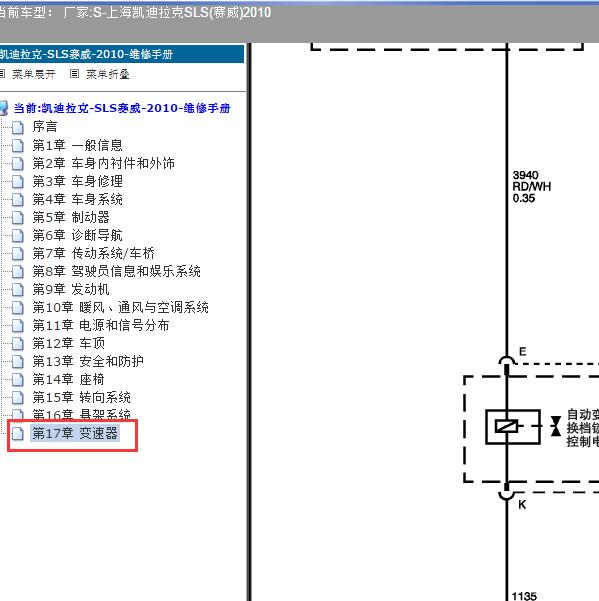Click the page icon beside 第4章 车身系统
Viewport: 599px width, 601px height.
tap(18, 199)
